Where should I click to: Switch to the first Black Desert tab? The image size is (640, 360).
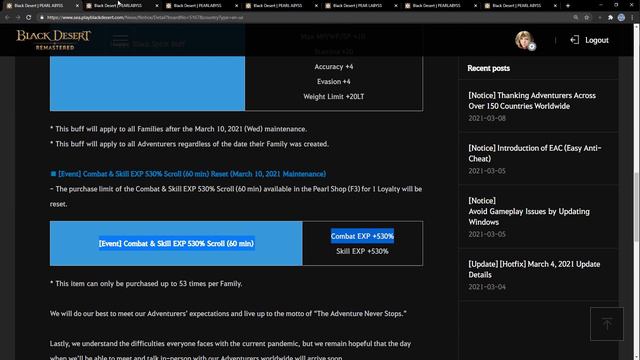tap(39, 6)
